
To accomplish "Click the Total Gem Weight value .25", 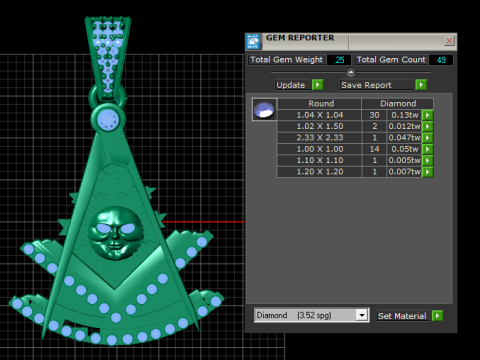I will pyautogui.click(x=339, y=60).
